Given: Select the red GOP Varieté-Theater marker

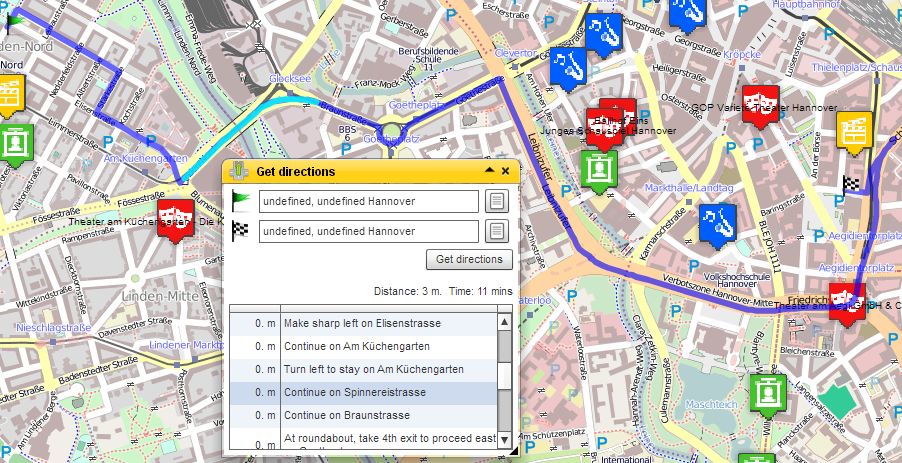Looking at the screenshot, I should tap(760, 106).
